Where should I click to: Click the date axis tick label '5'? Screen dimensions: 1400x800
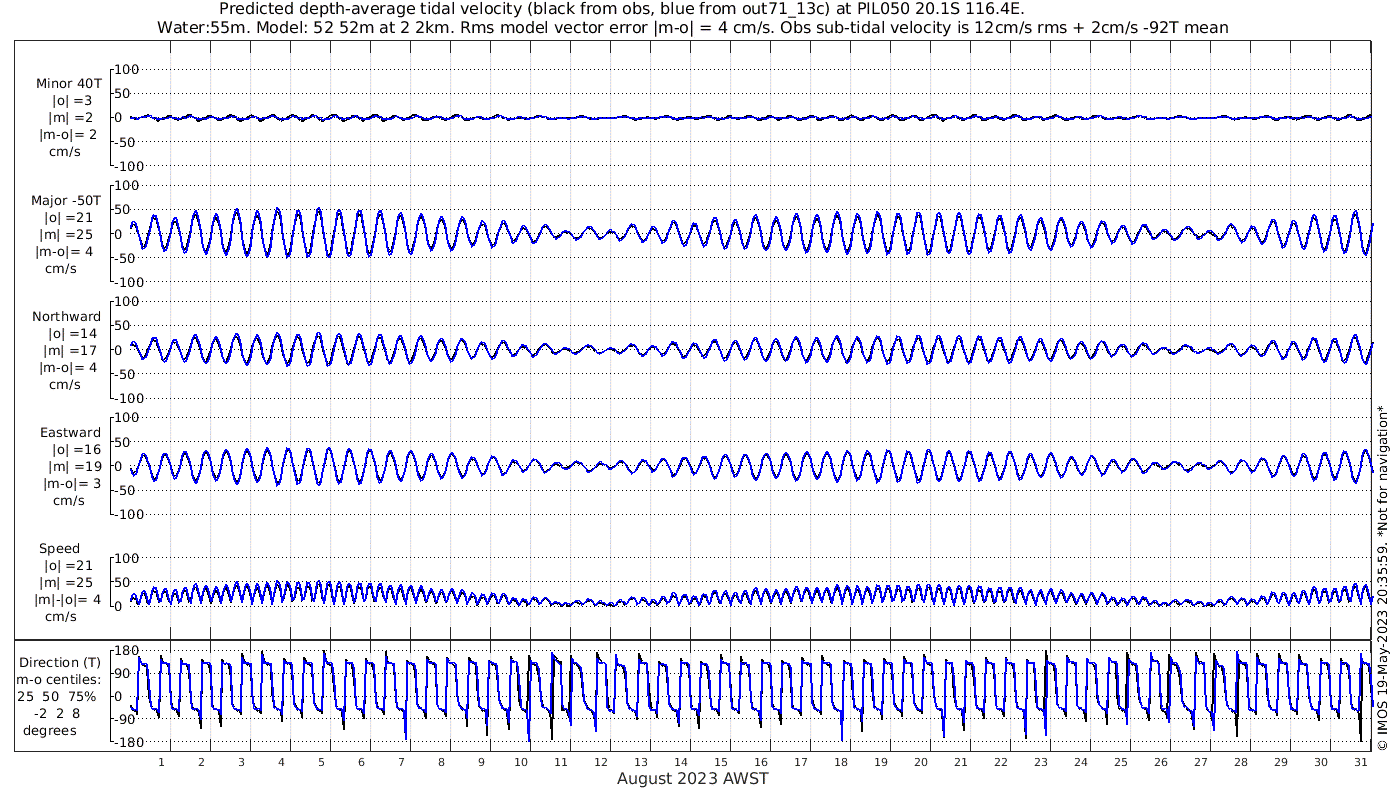point(321,762)
